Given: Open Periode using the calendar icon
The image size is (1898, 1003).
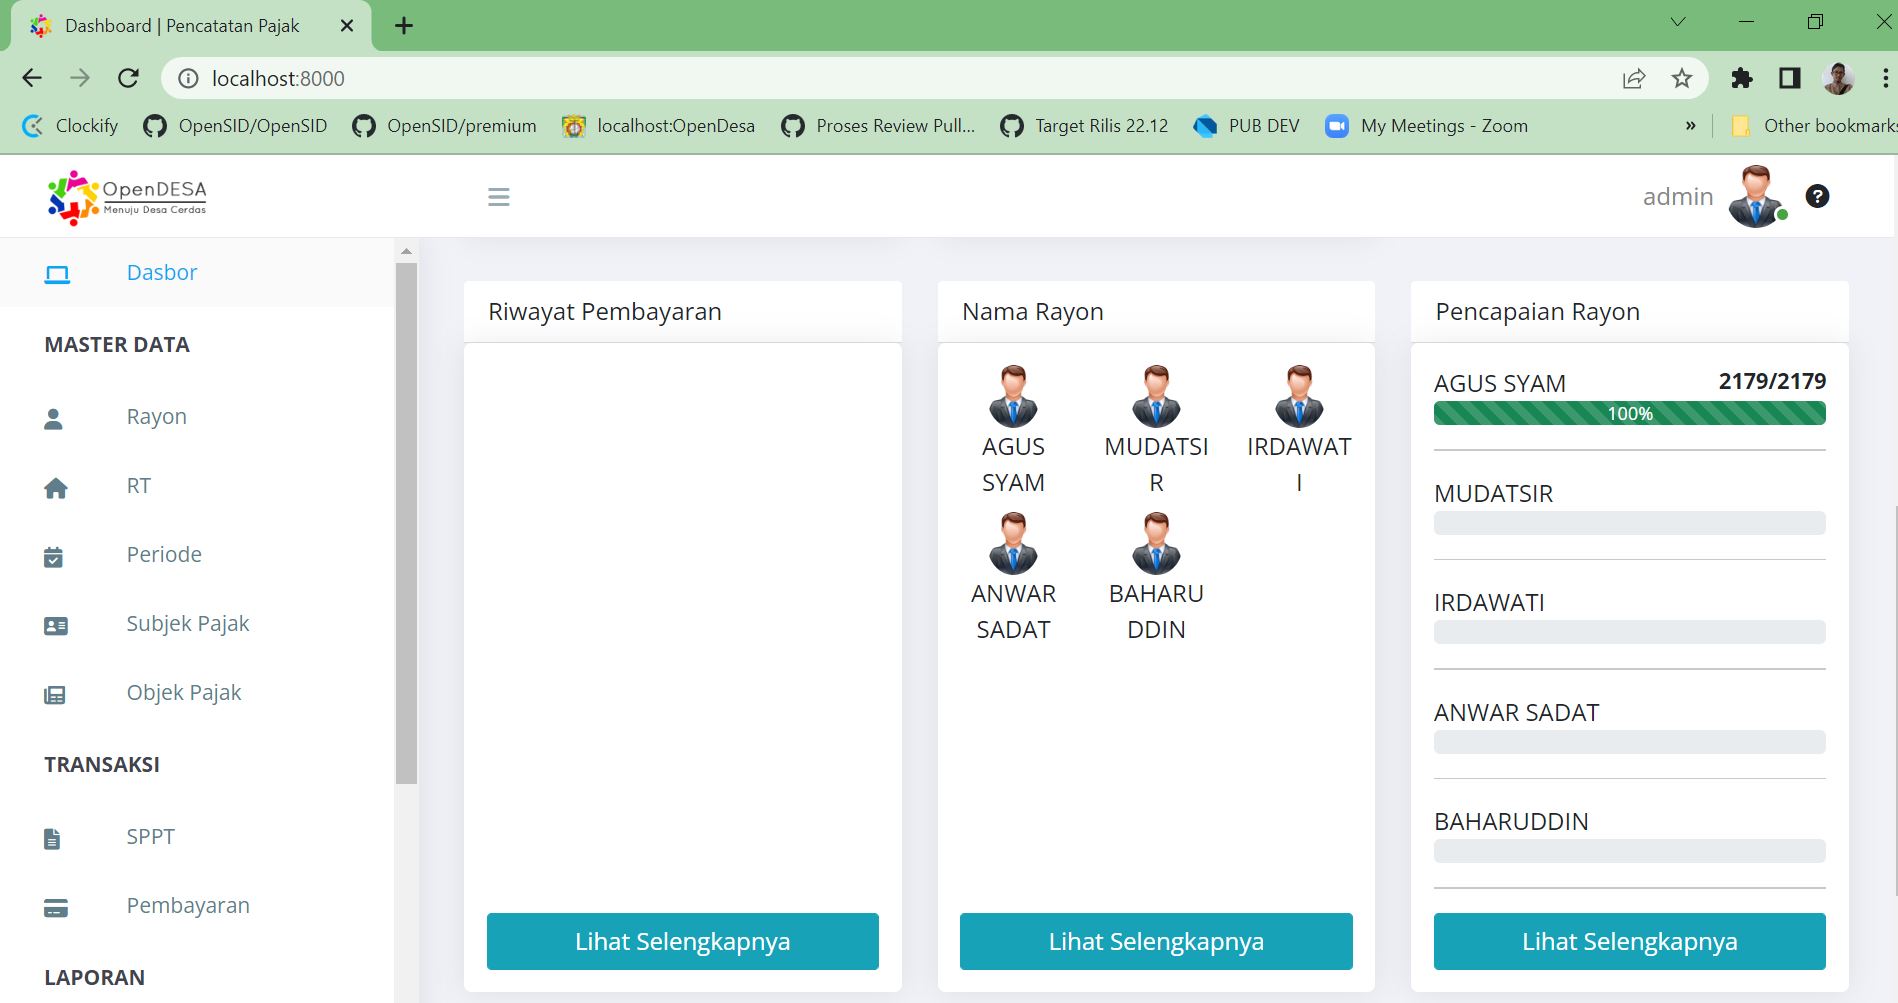Looking at the screenshot, I should [x=55, y=556].
